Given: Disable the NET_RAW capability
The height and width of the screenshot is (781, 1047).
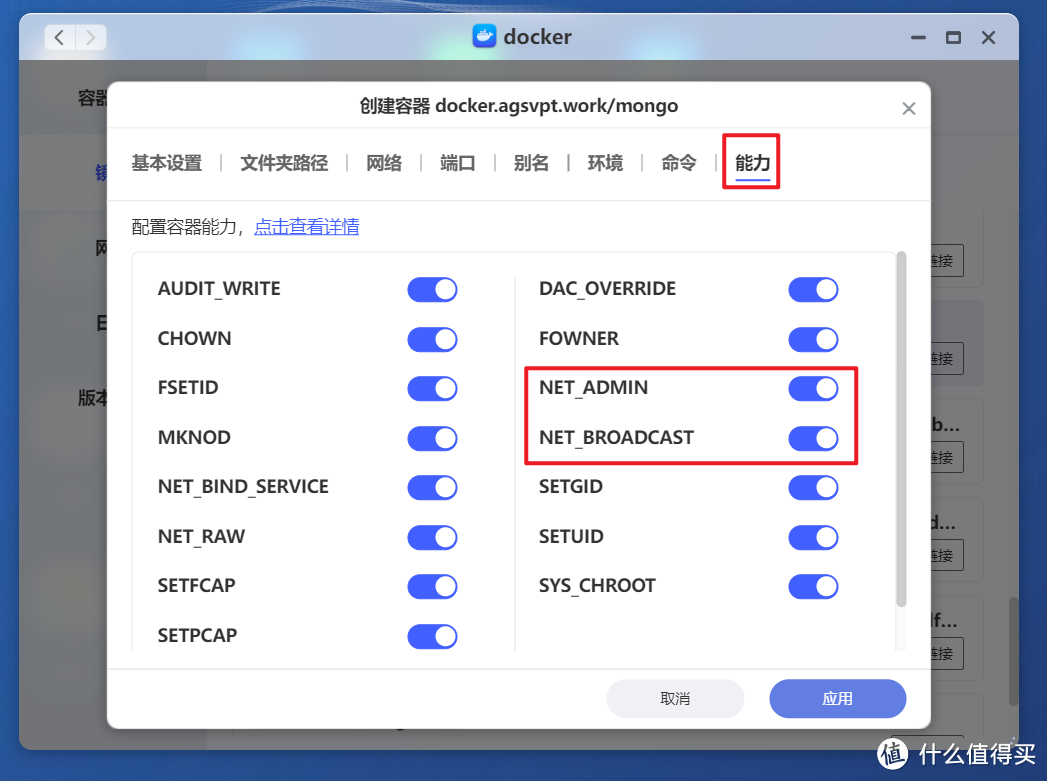Looking at the screenshot, I should tap(432, 537).
